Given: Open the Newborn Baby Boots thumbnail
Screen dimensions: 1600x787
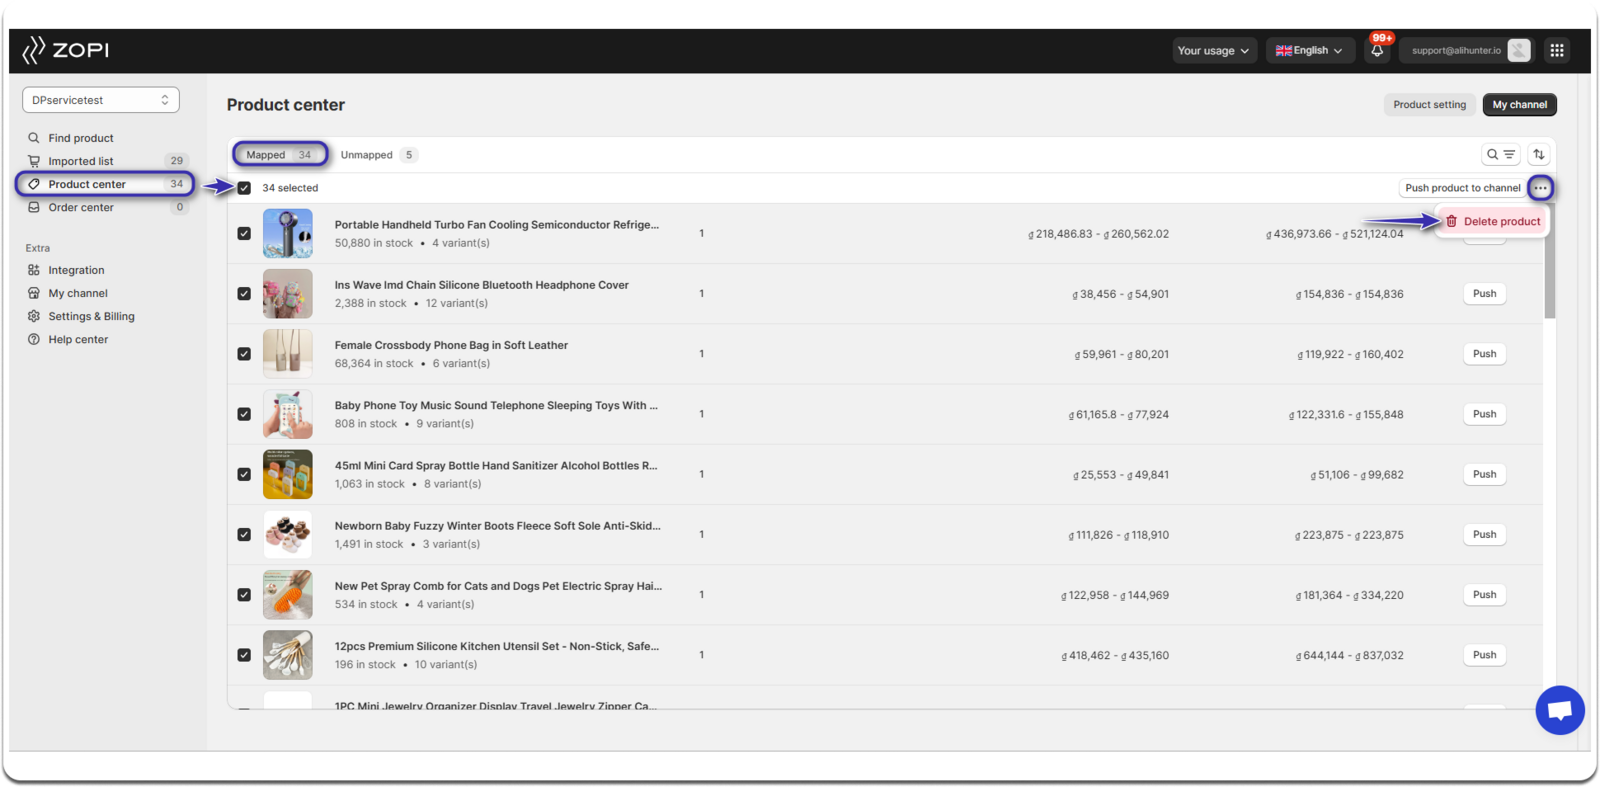Looking at the screenshot, I should 288,535.
